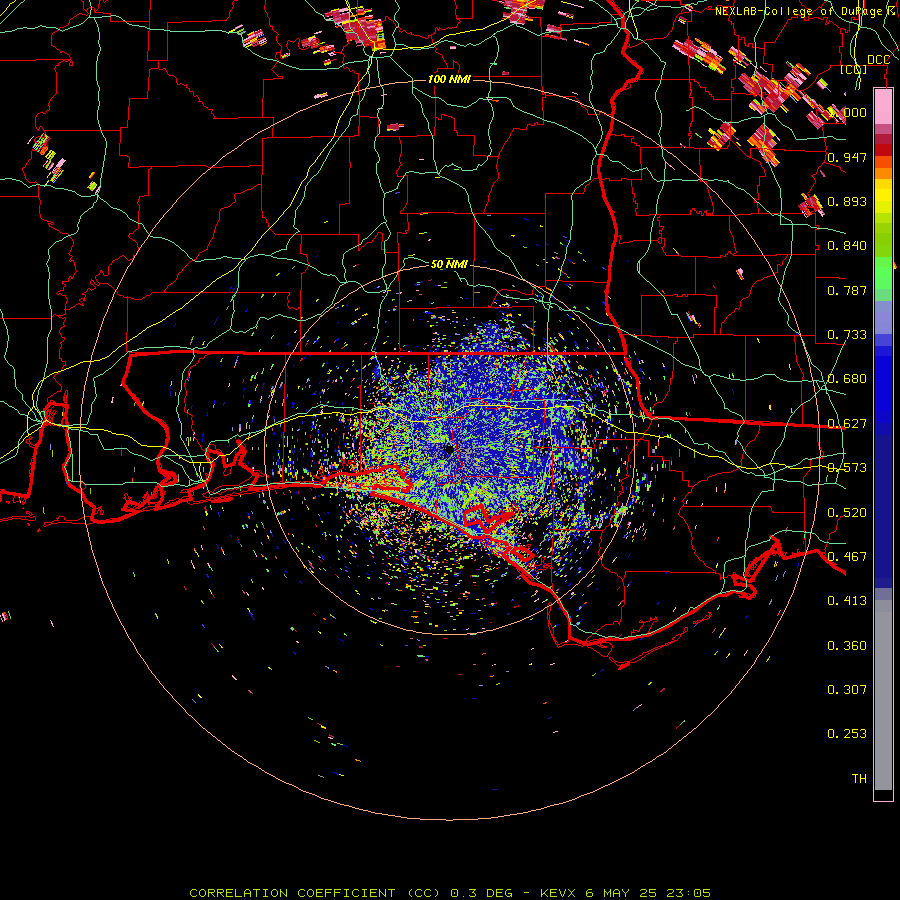900x900 pixels.
Task: Click "CORRELATION COEFFICIENT (CC)" in the bottom caption
Action: click(317, 893)
